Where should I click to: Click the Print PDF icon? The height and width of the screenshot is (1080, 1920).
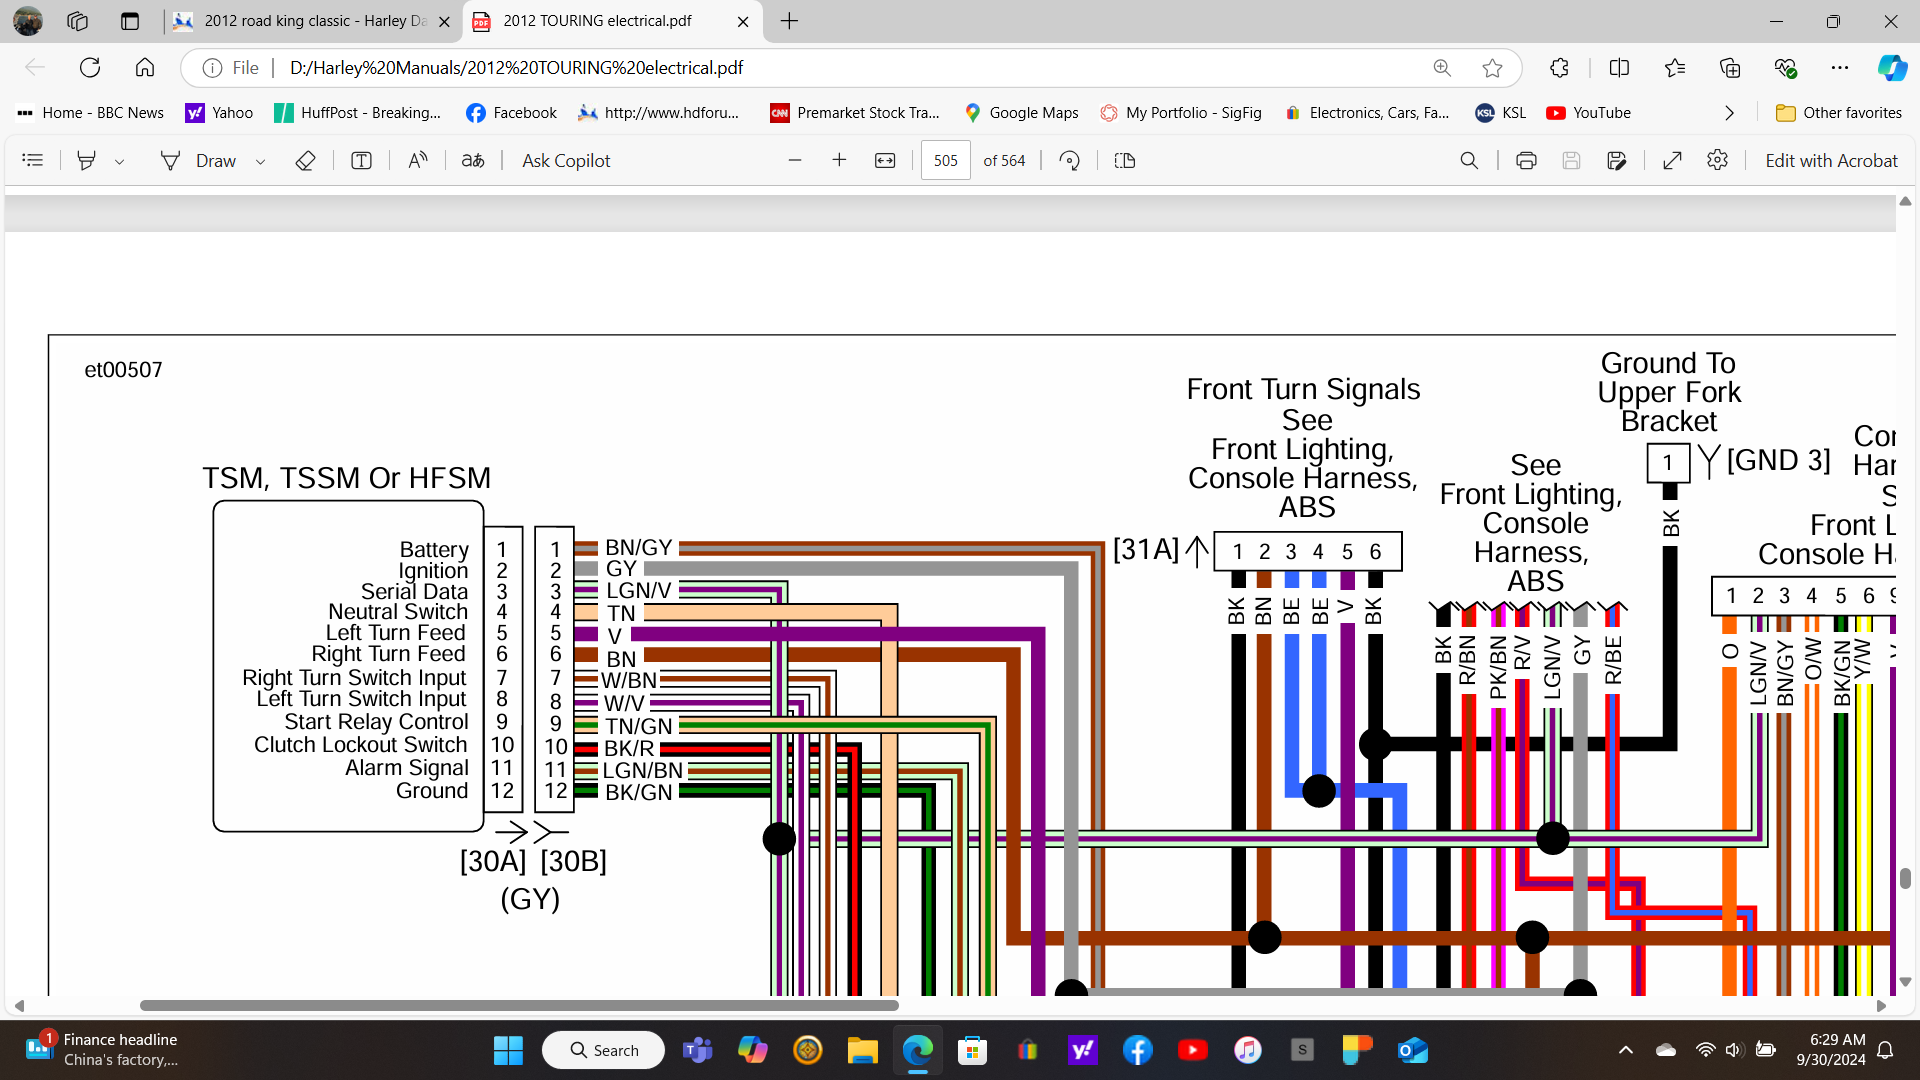pyautogui.click(x=1526, y=161)
